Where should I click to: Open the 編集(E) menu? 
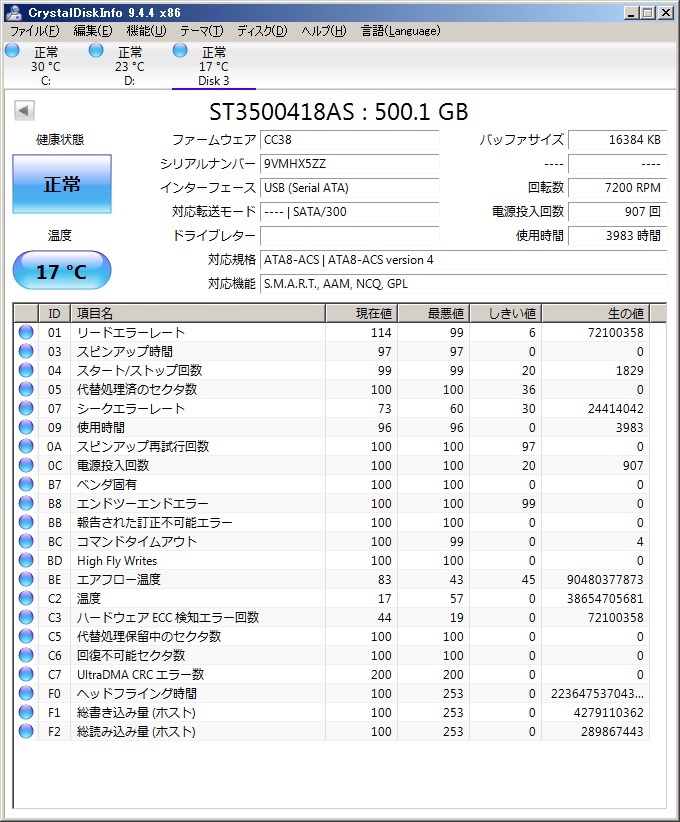coord(93,31)
